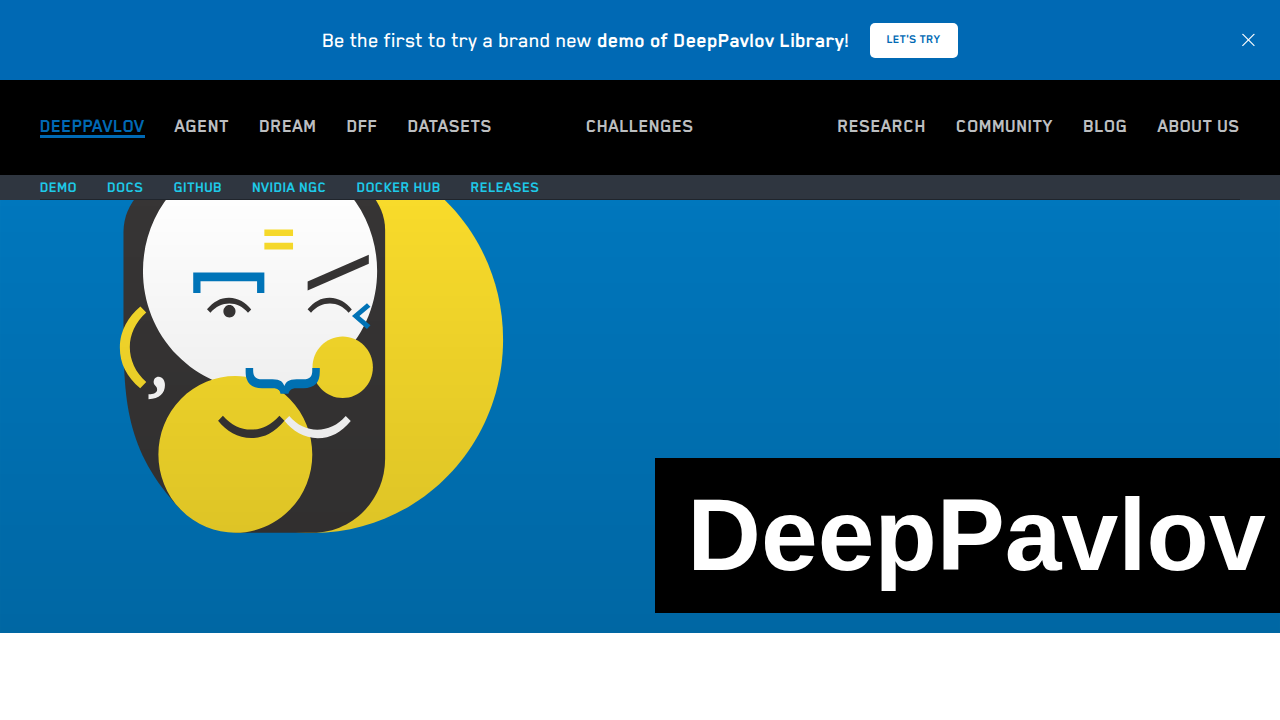Select DFF in the navigation bar
Screen dimensions: 1280x720
pyautogui.click(x=361, y=127)
